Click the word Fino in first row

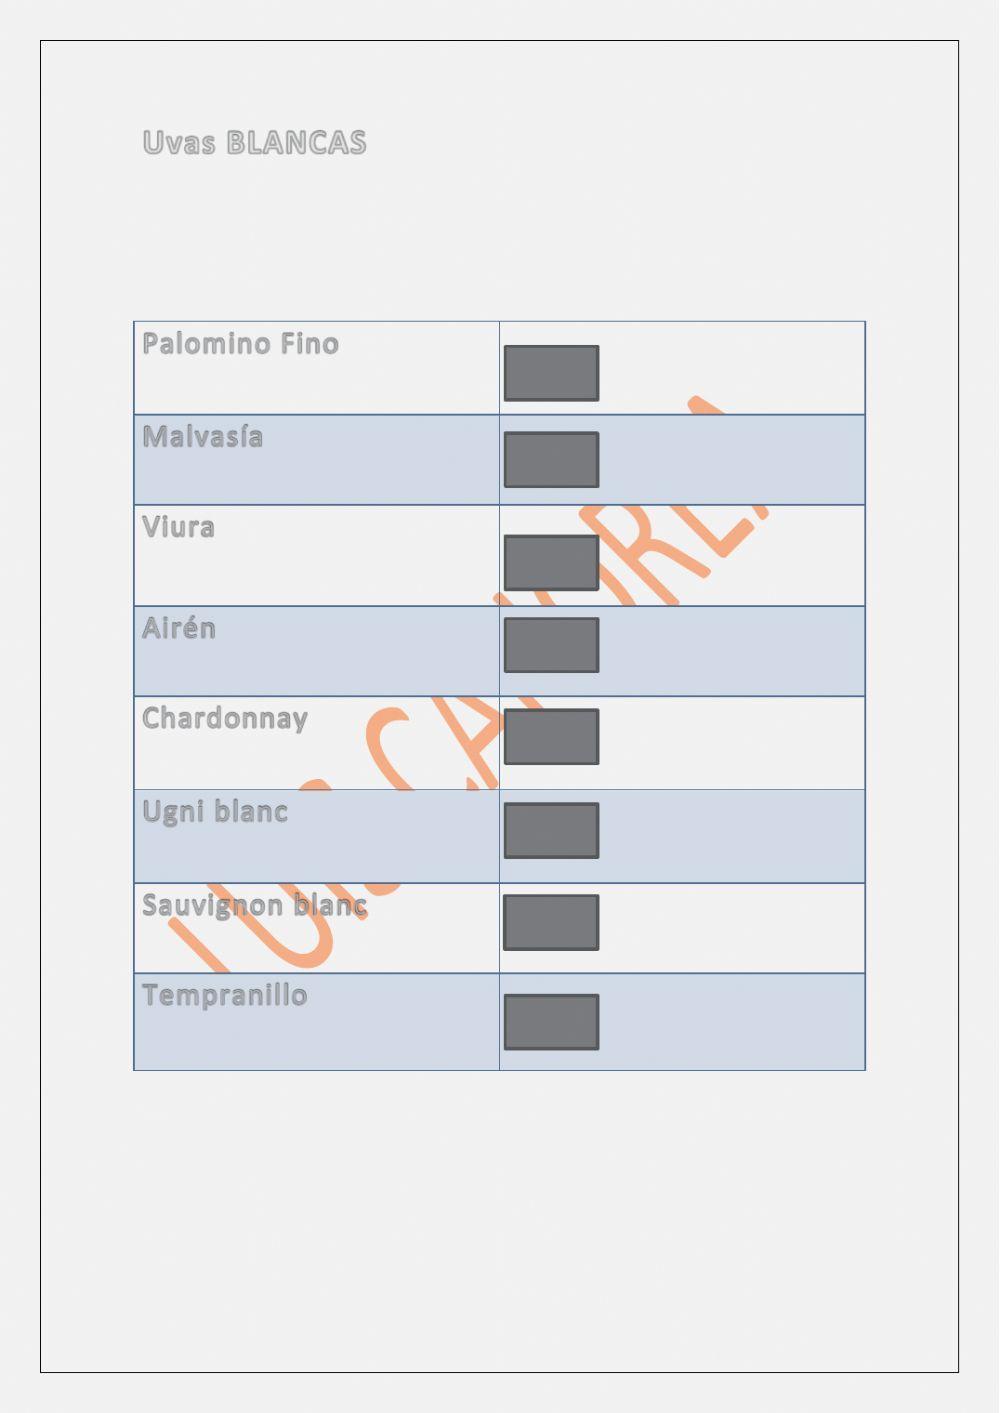pos(309,344)
